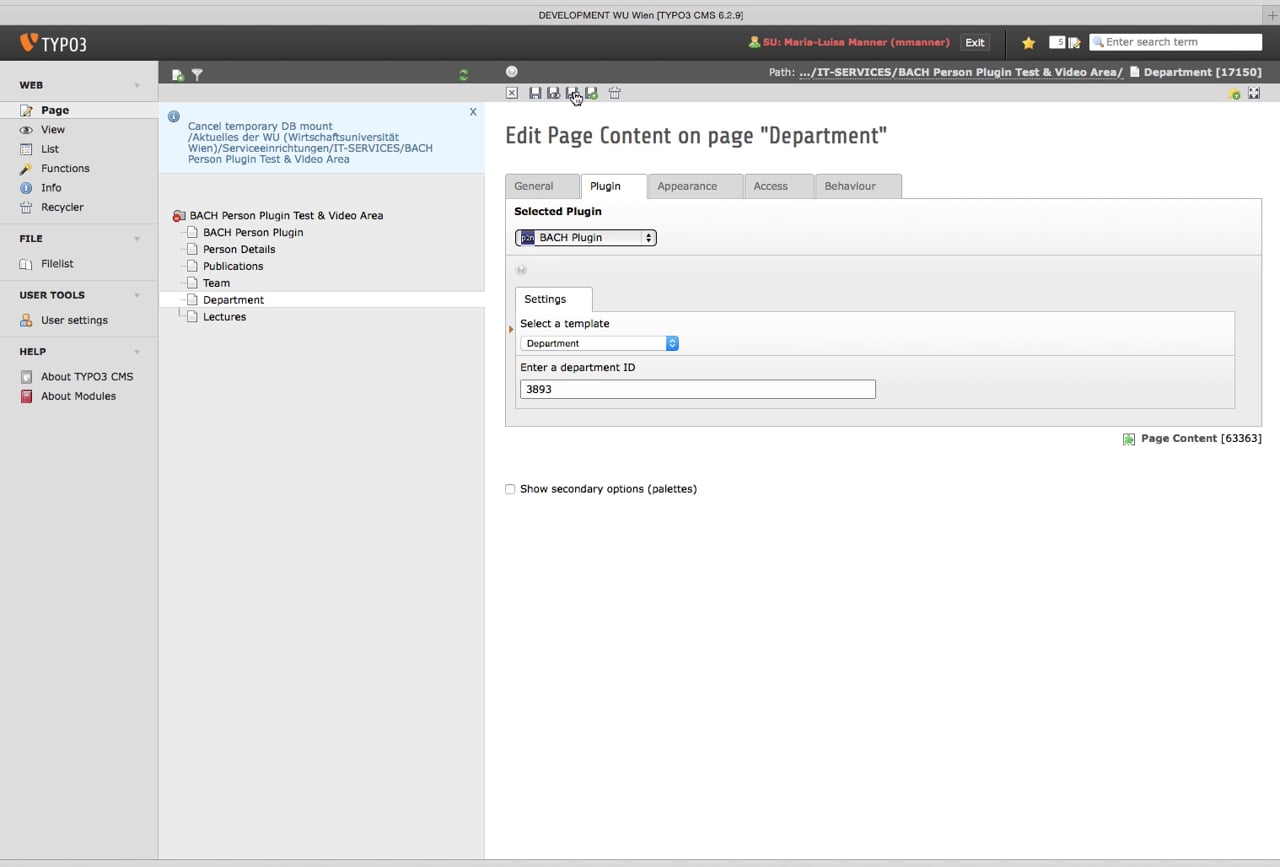Toggle Show secondary options (palettes) checkbox
Viewport: 1280px width, 867px height.
click(510, 489)
